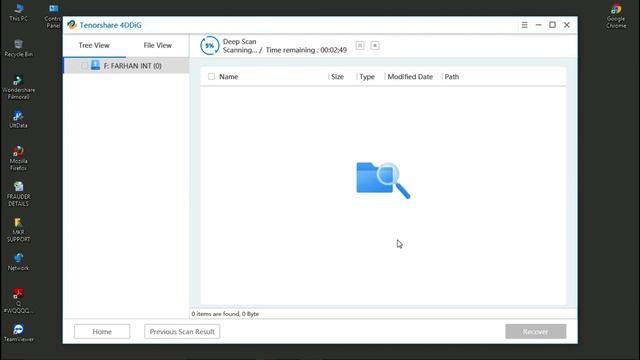Screen dimensions: 640x360
Task: Click the 5% scan progress circle
Action: point(209,46)
